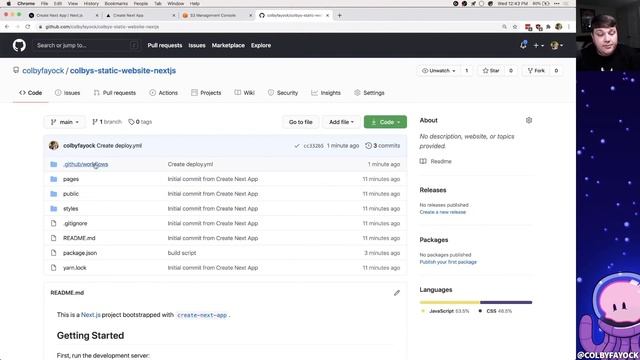This screenshot has height=360, width=640.
Task: Open the Security tab
Action: click(x=283, y=93)
